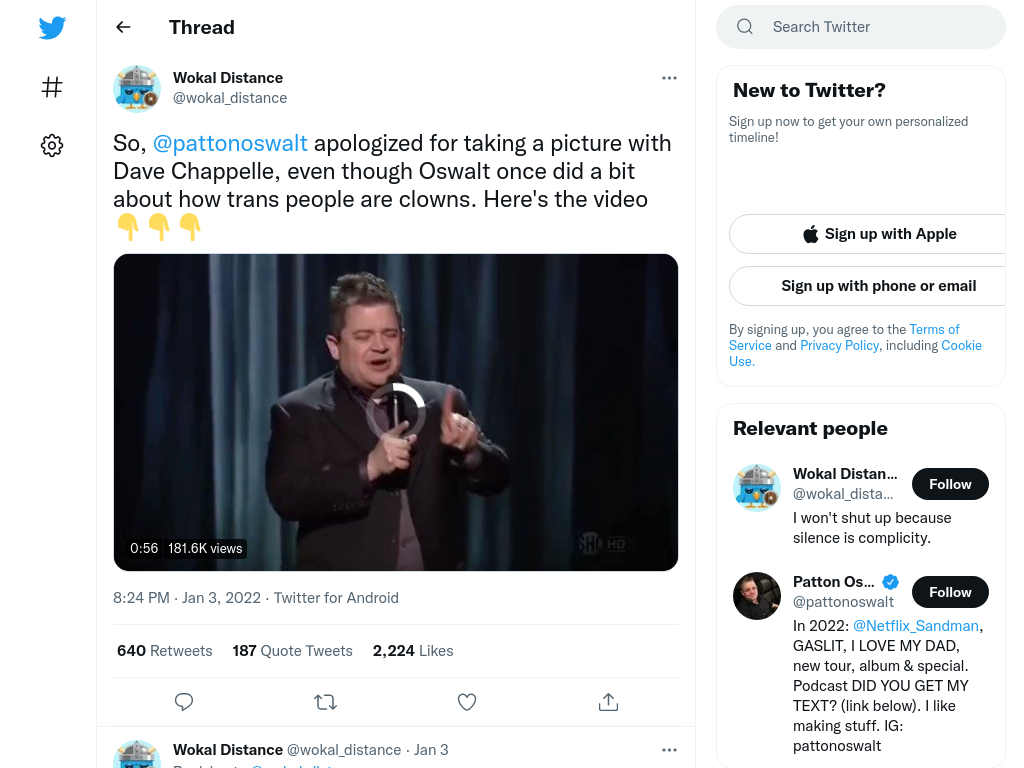
Task: Open the Settings gear icon
Action: click(52, 145)
